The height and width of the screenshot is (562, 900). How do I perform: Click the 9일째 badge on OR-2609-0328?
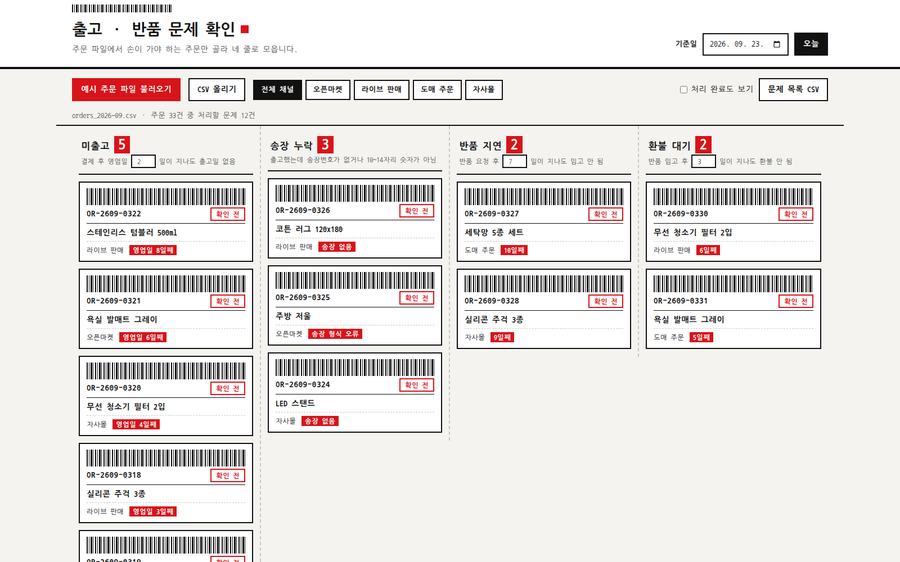point(502,338)
